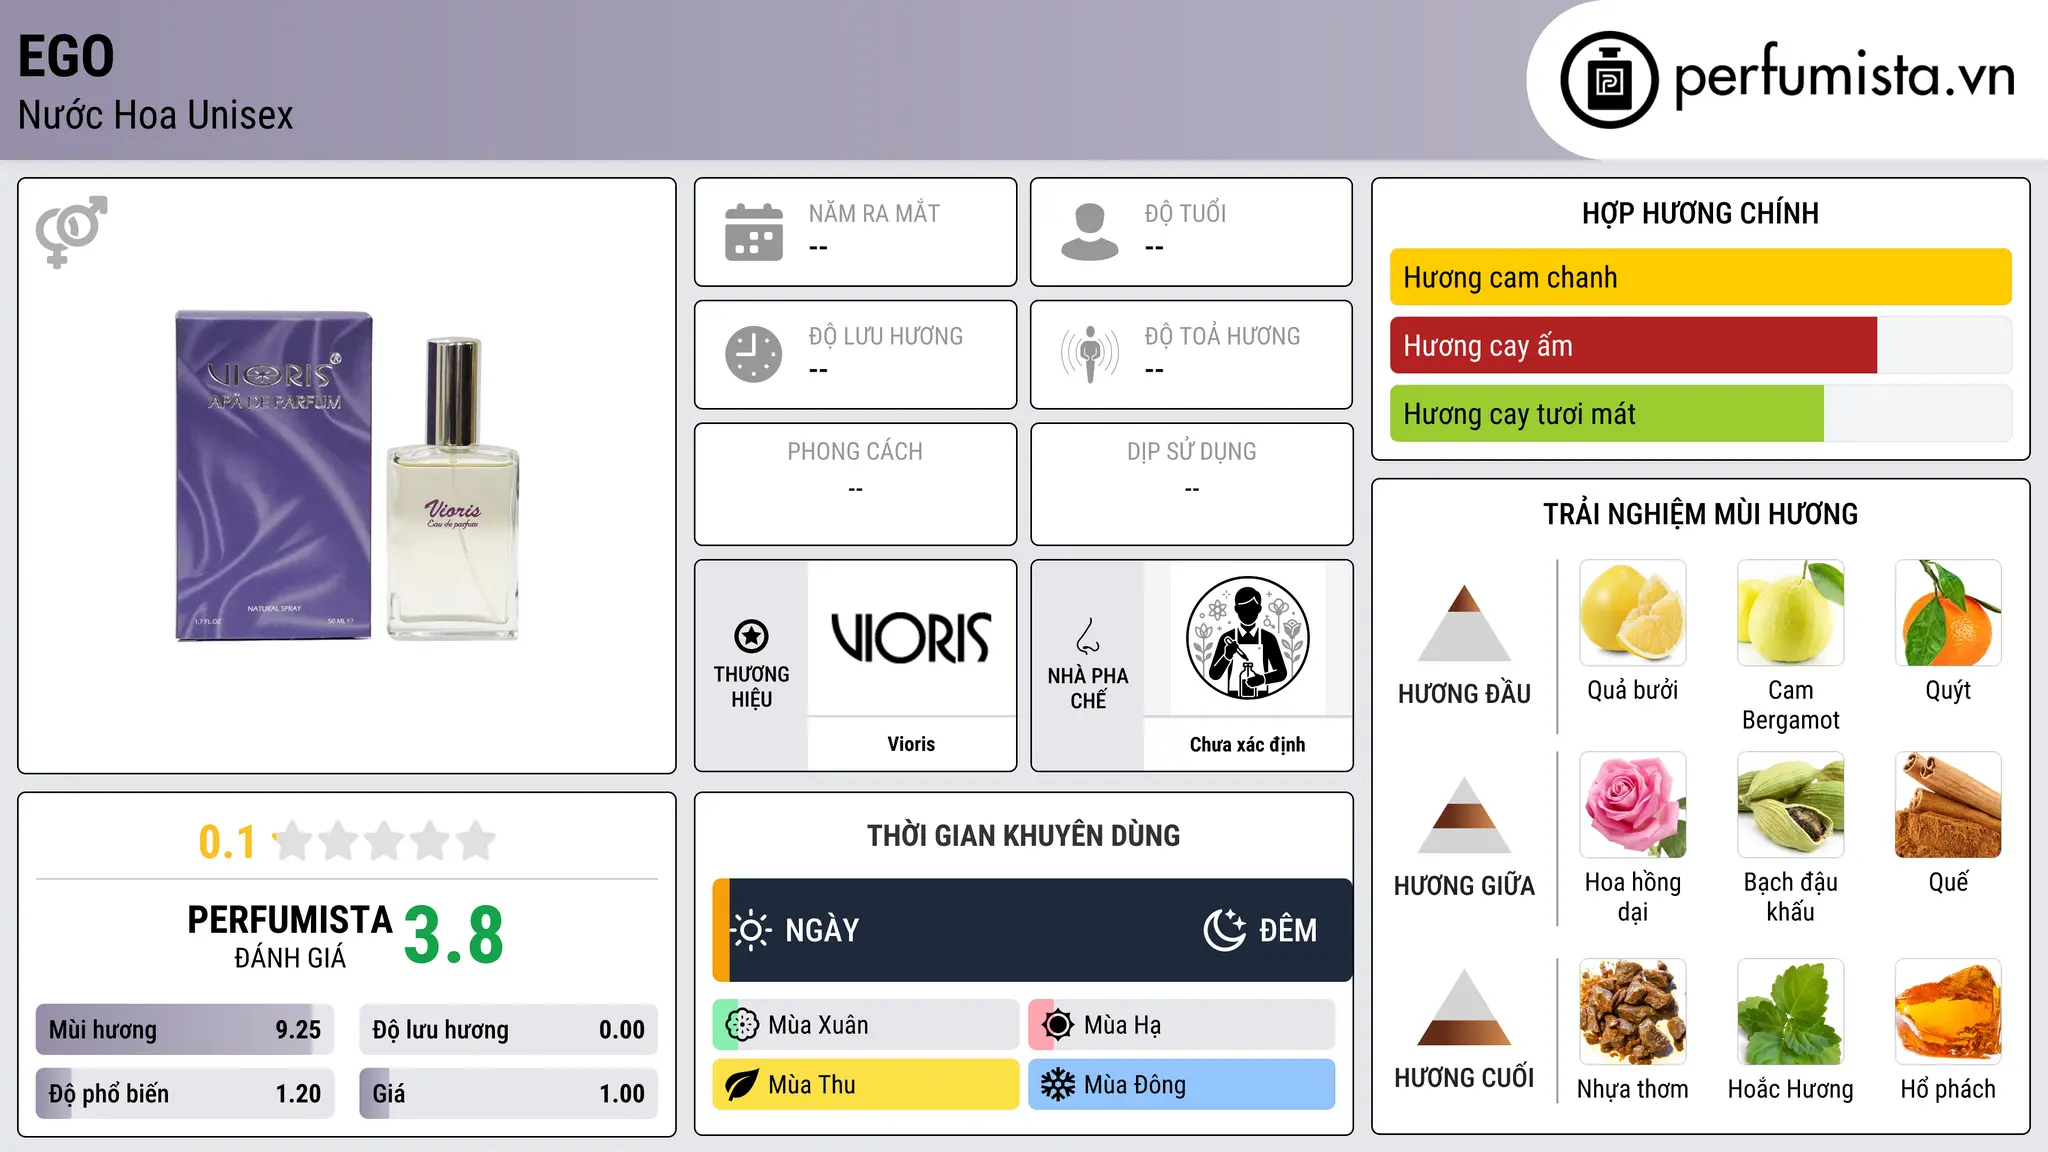
Task: Click the unisex gender symbol icon
Action: pyautogui.click(x=71, y=231)
